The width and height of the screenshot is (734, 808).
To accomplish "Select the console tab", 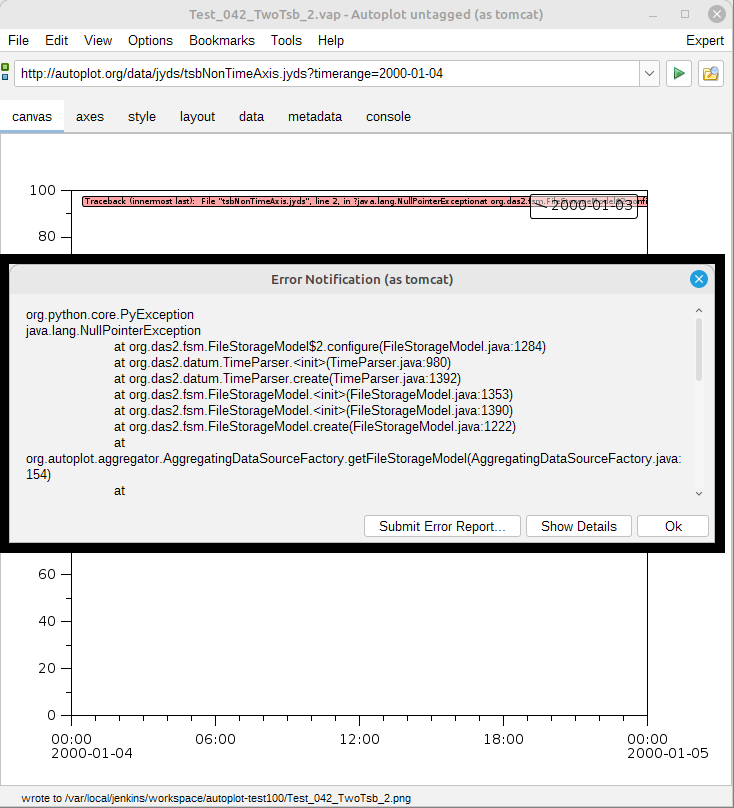I will click(x=388, y=116).
